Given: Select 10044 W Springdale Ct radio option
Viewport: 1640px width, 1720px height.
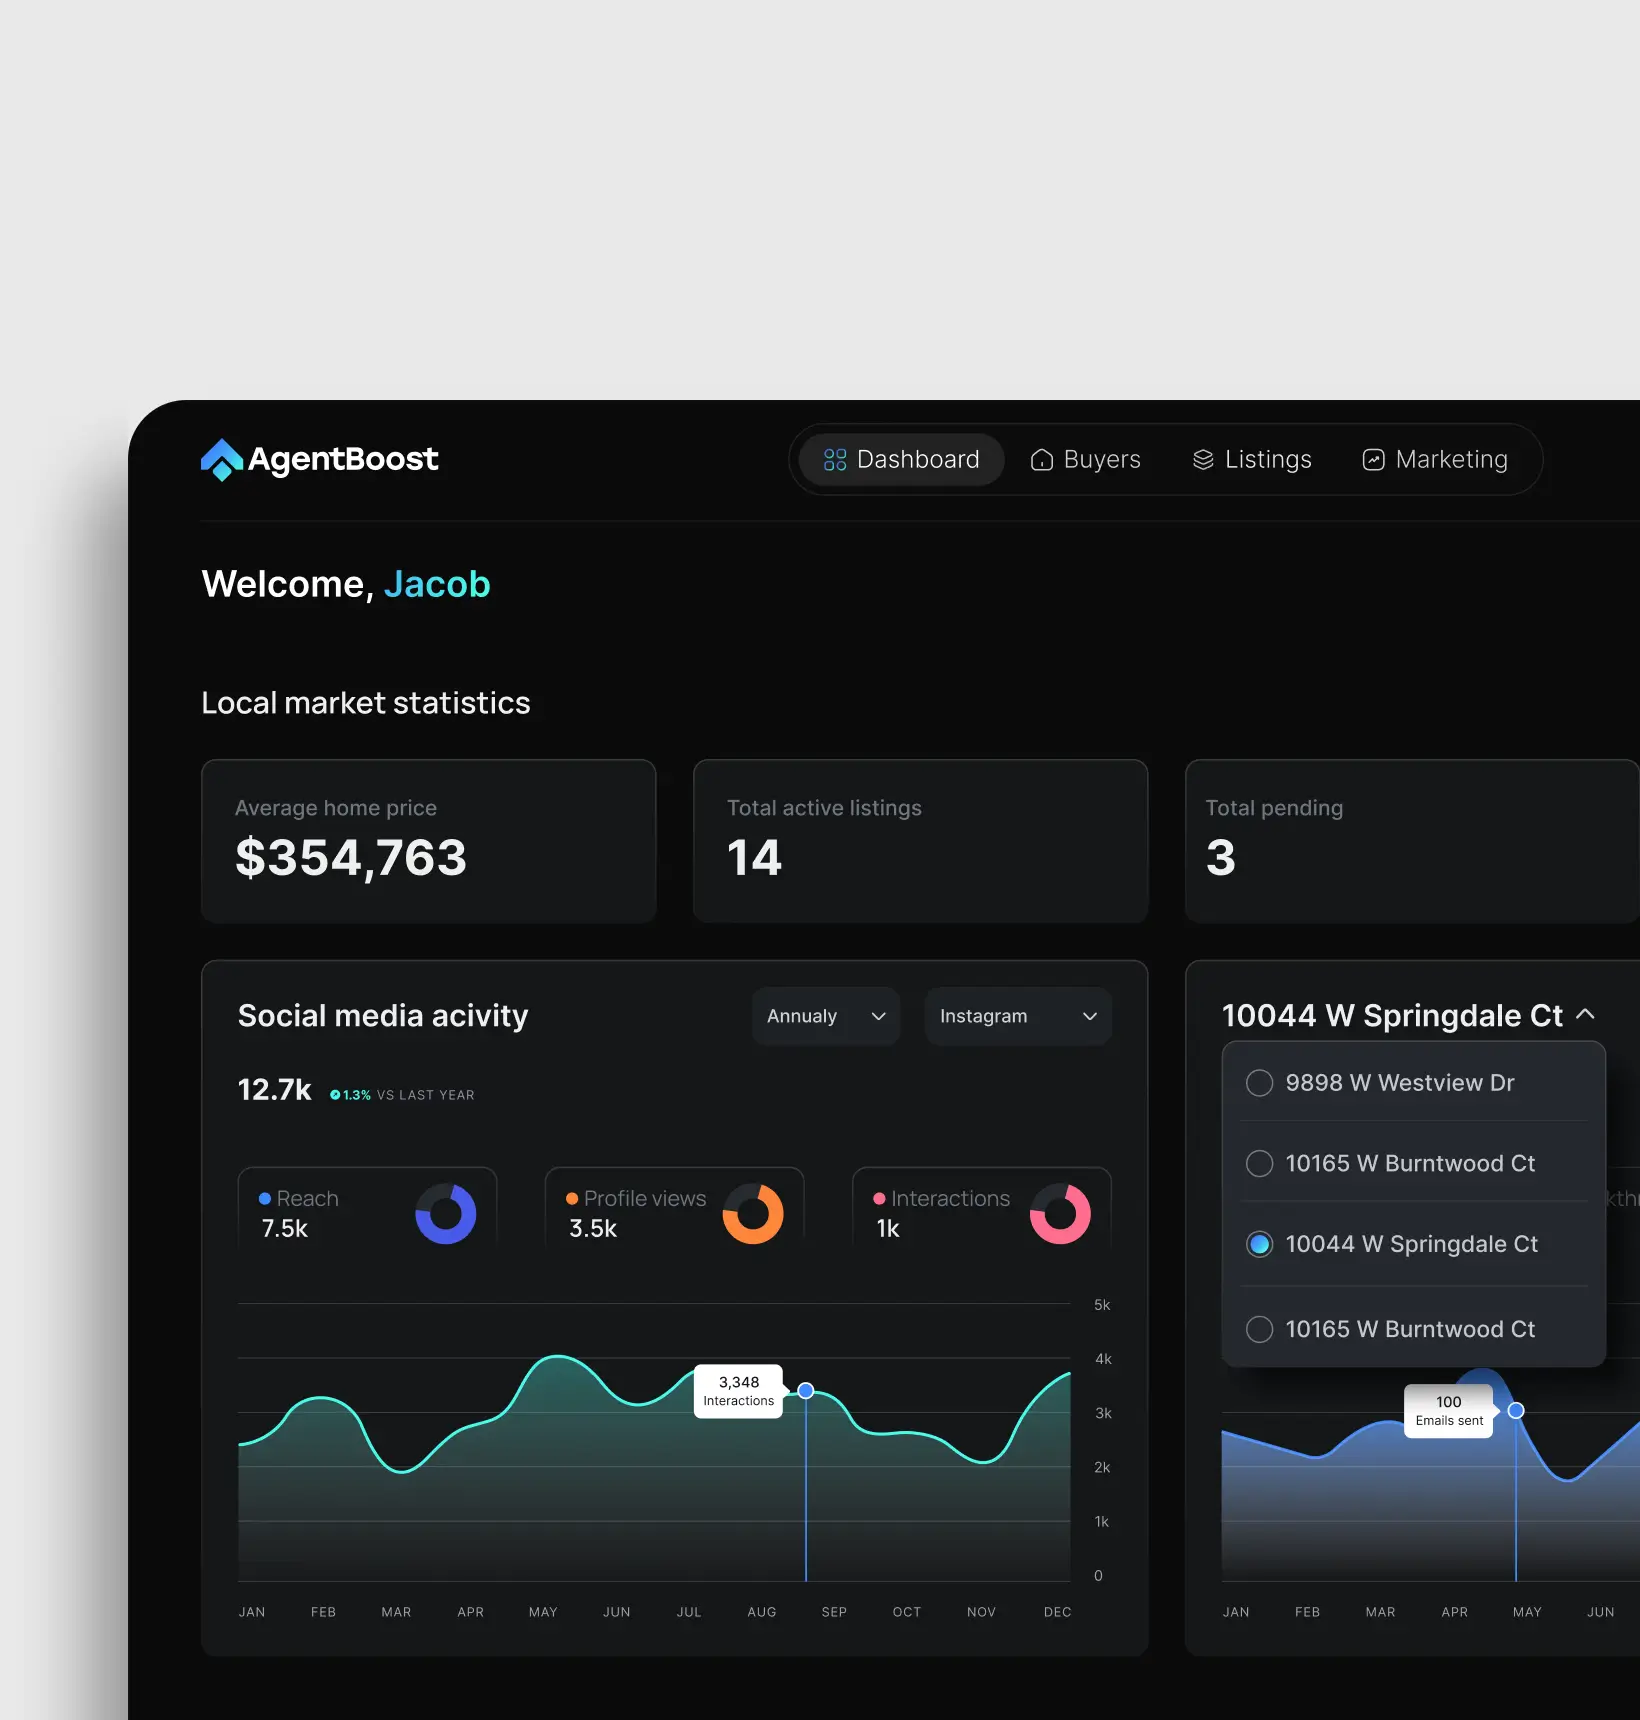Looking at the screenshot, I should [1260, 1244].
